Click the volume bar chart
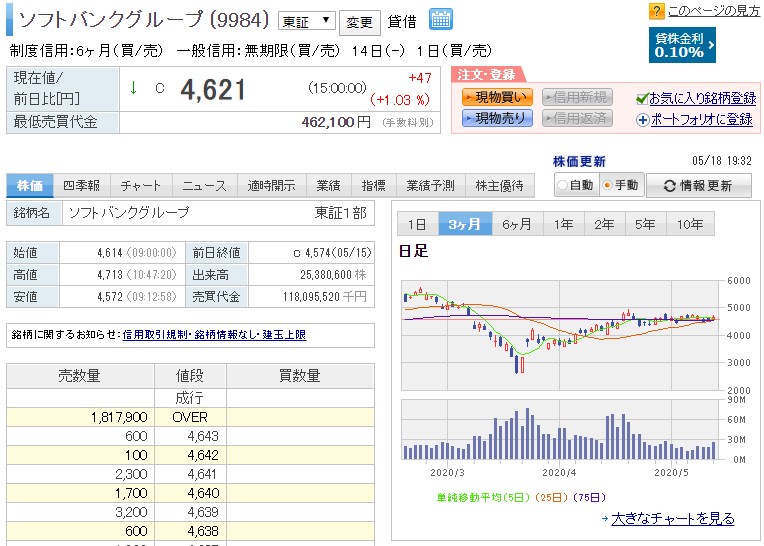The width and height of the screenshot is (764, 546). 560,430
